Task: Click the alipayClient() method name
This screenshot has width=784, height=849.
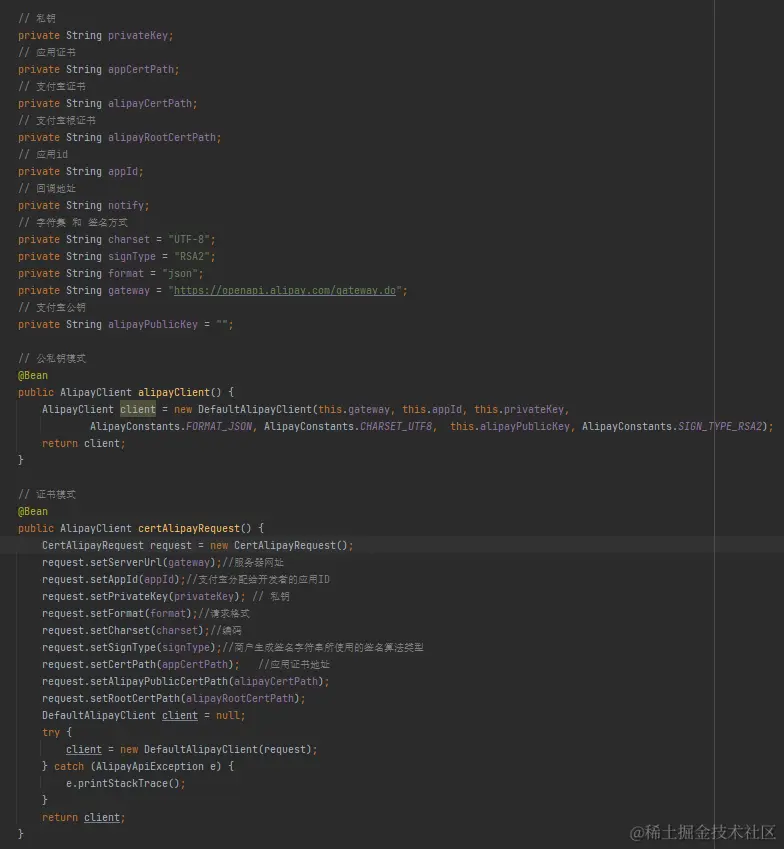Action: (174, 392)
